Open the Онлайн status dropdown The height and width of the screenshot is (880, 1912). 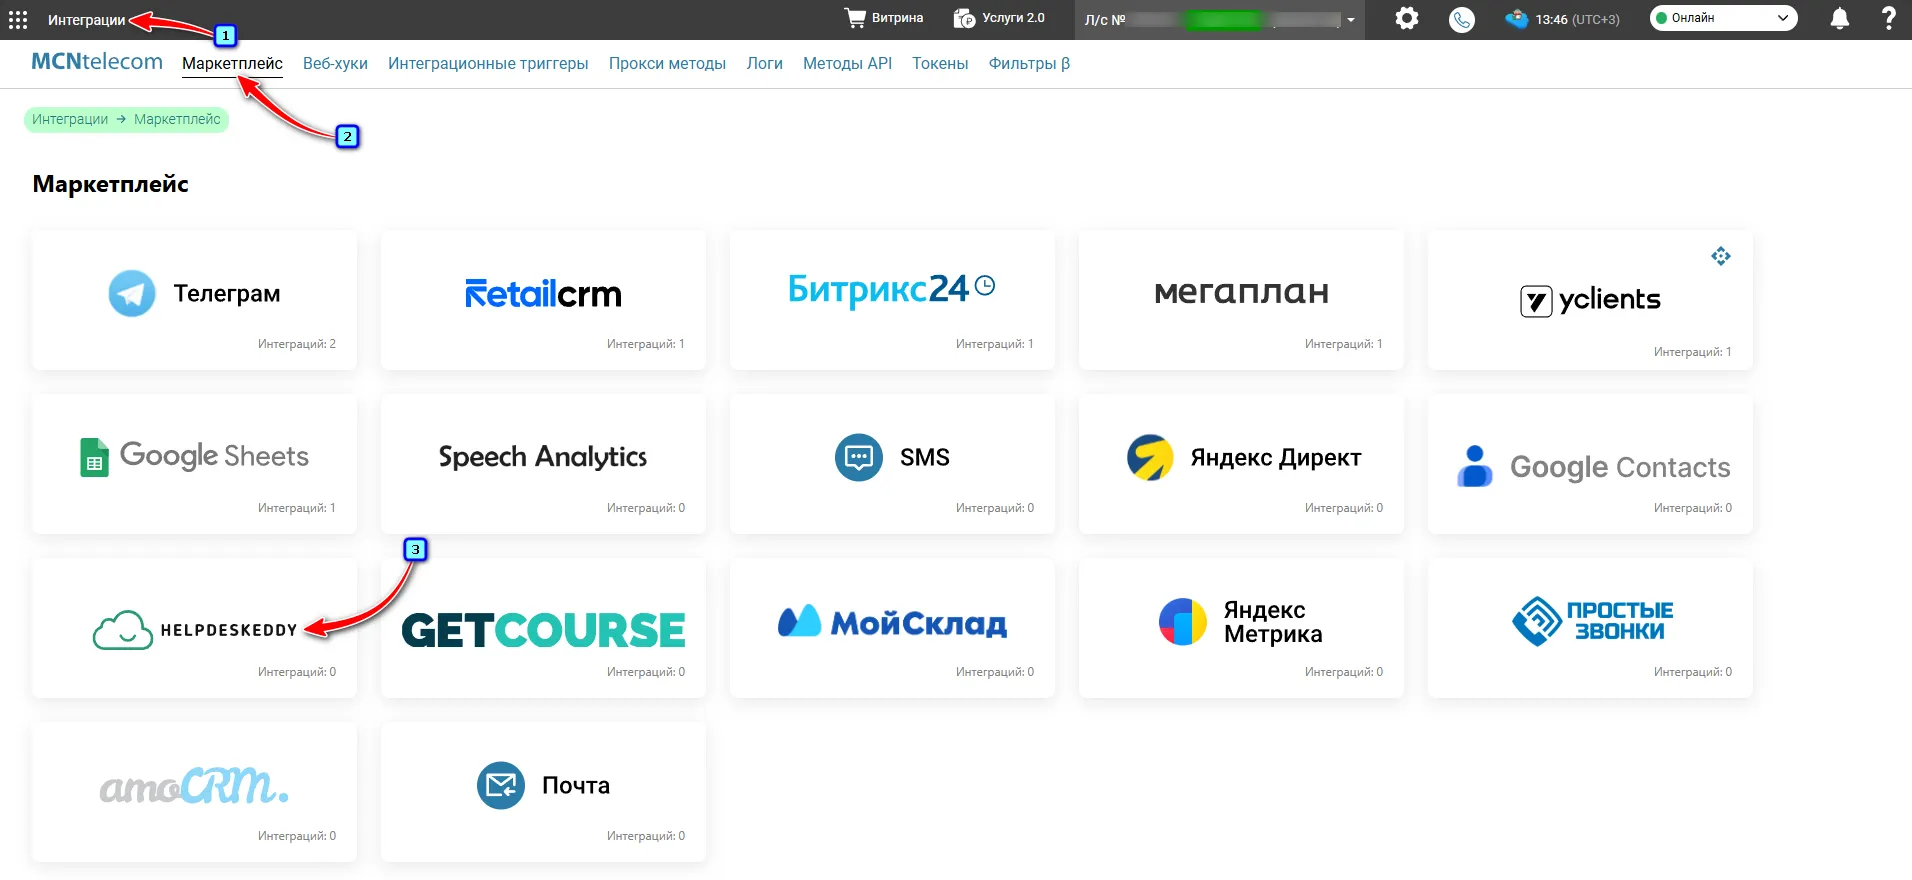[x=1723, y=18]
